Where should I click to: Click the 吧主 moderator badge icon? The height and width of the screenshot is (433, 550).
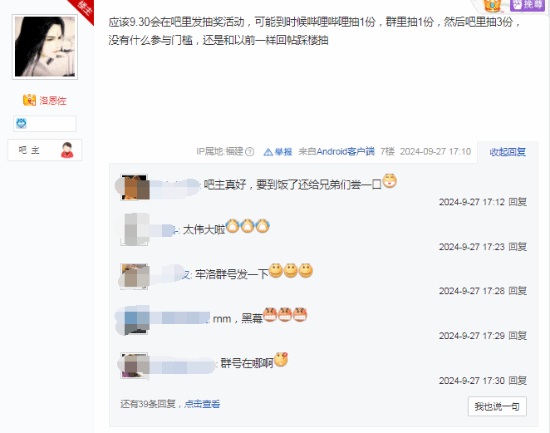point(67,150)
